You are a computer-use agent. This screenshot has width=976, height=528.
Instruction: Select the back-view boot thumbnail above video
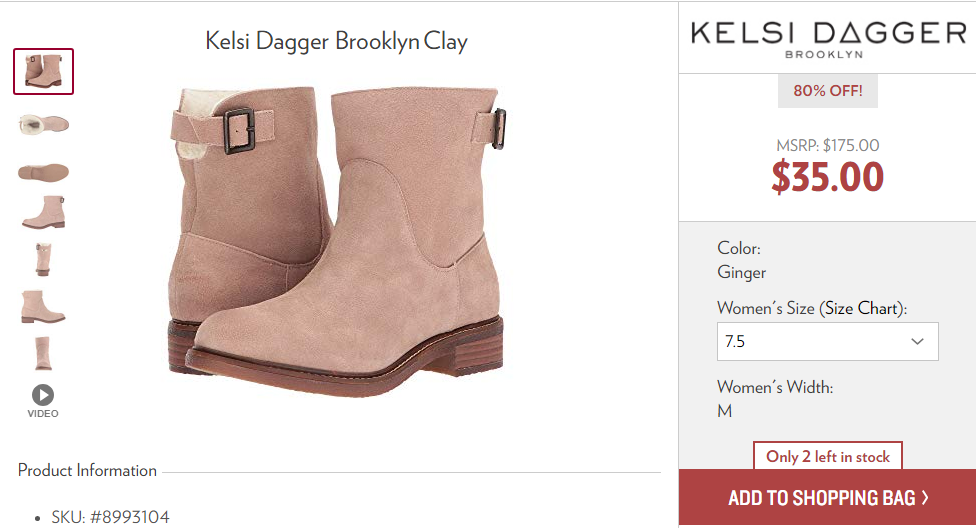[x=43, y=353]
